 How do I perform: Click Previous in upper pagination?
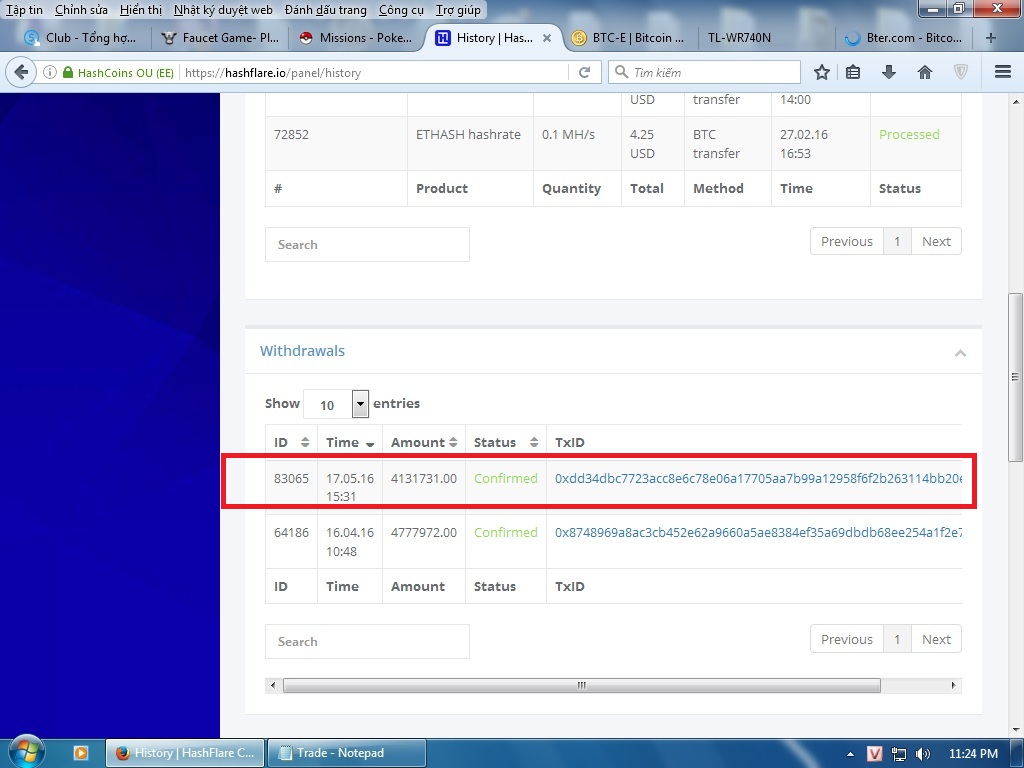coord(846,242)
